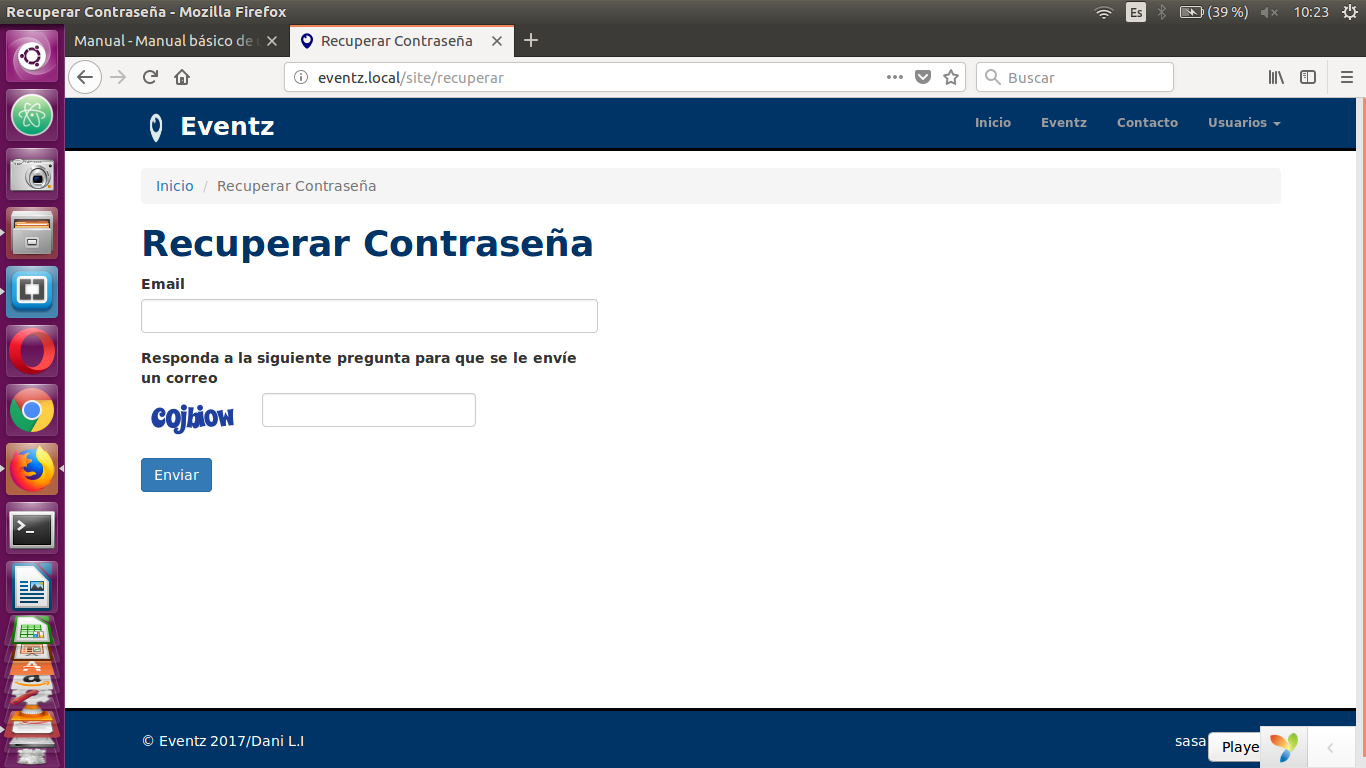Refresh the captcha image
Viewport: 1366px width, 768px height.
coord(193,417)
